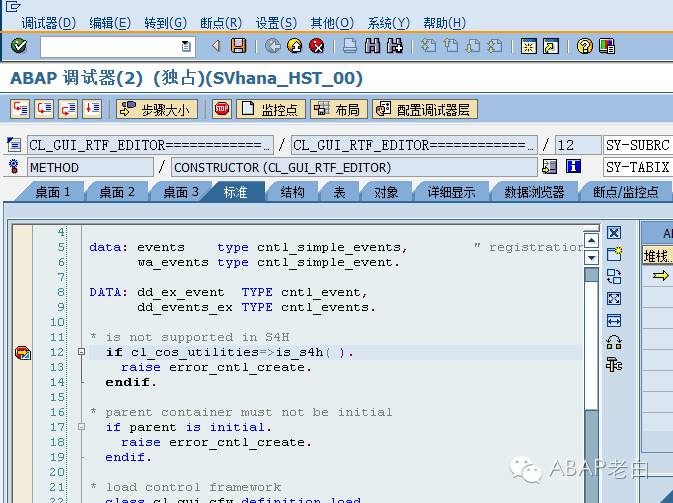
Task: Click the SY-TABIX field
Action: tap(638, 167)
